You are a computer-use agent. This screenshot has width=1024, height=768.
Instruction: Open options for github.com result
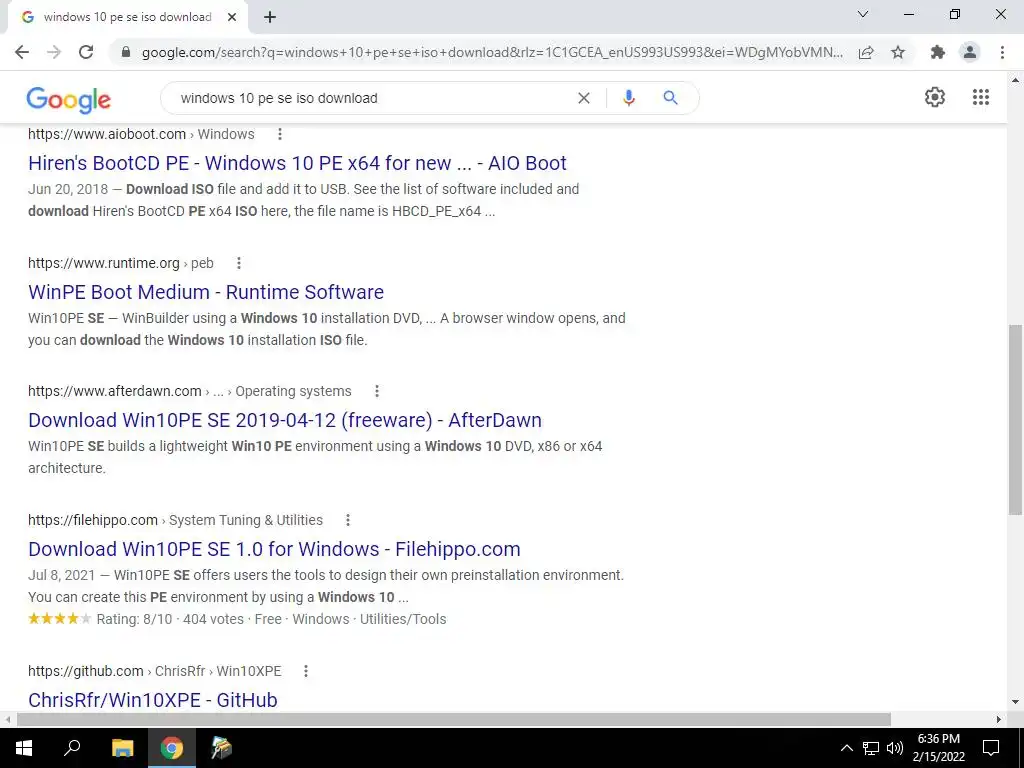pyautogui.click(x=306, y=671)
